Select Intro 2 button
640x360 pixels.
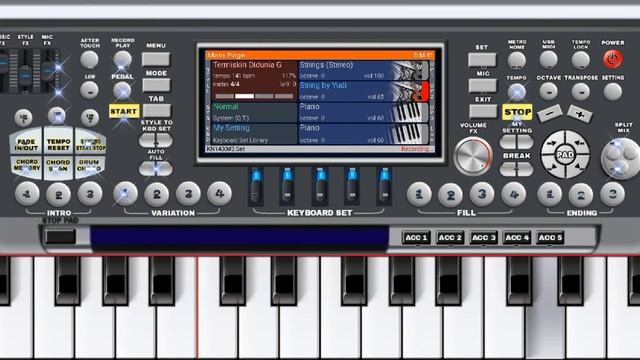click(58, 195)
